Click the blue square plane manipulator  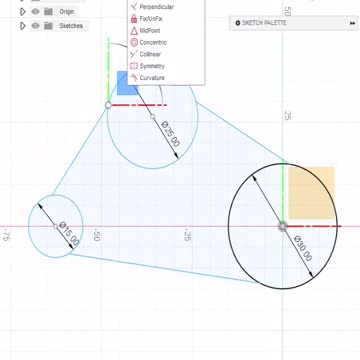point(127,83)
